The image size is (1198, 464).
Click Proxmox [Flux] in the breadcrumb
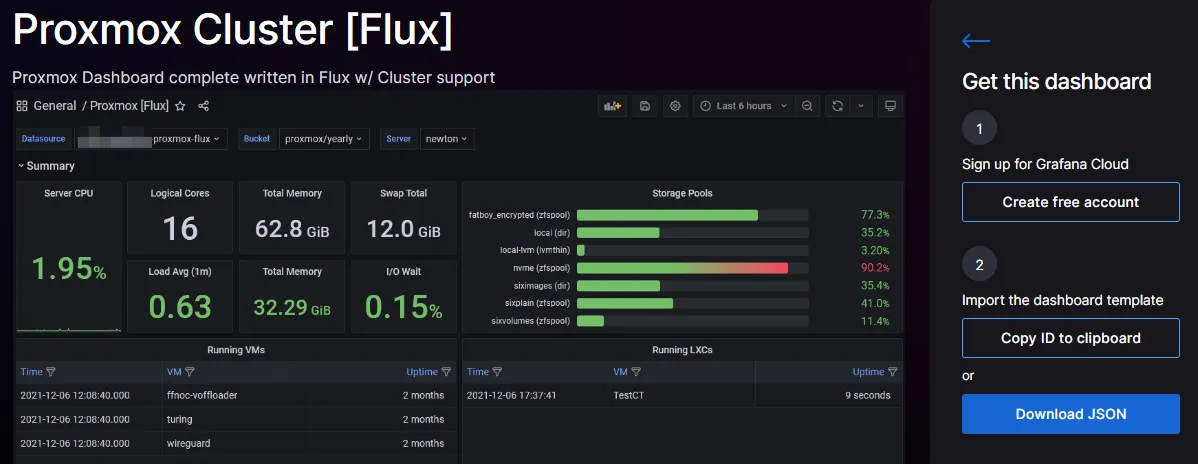(x=129, y=106)
